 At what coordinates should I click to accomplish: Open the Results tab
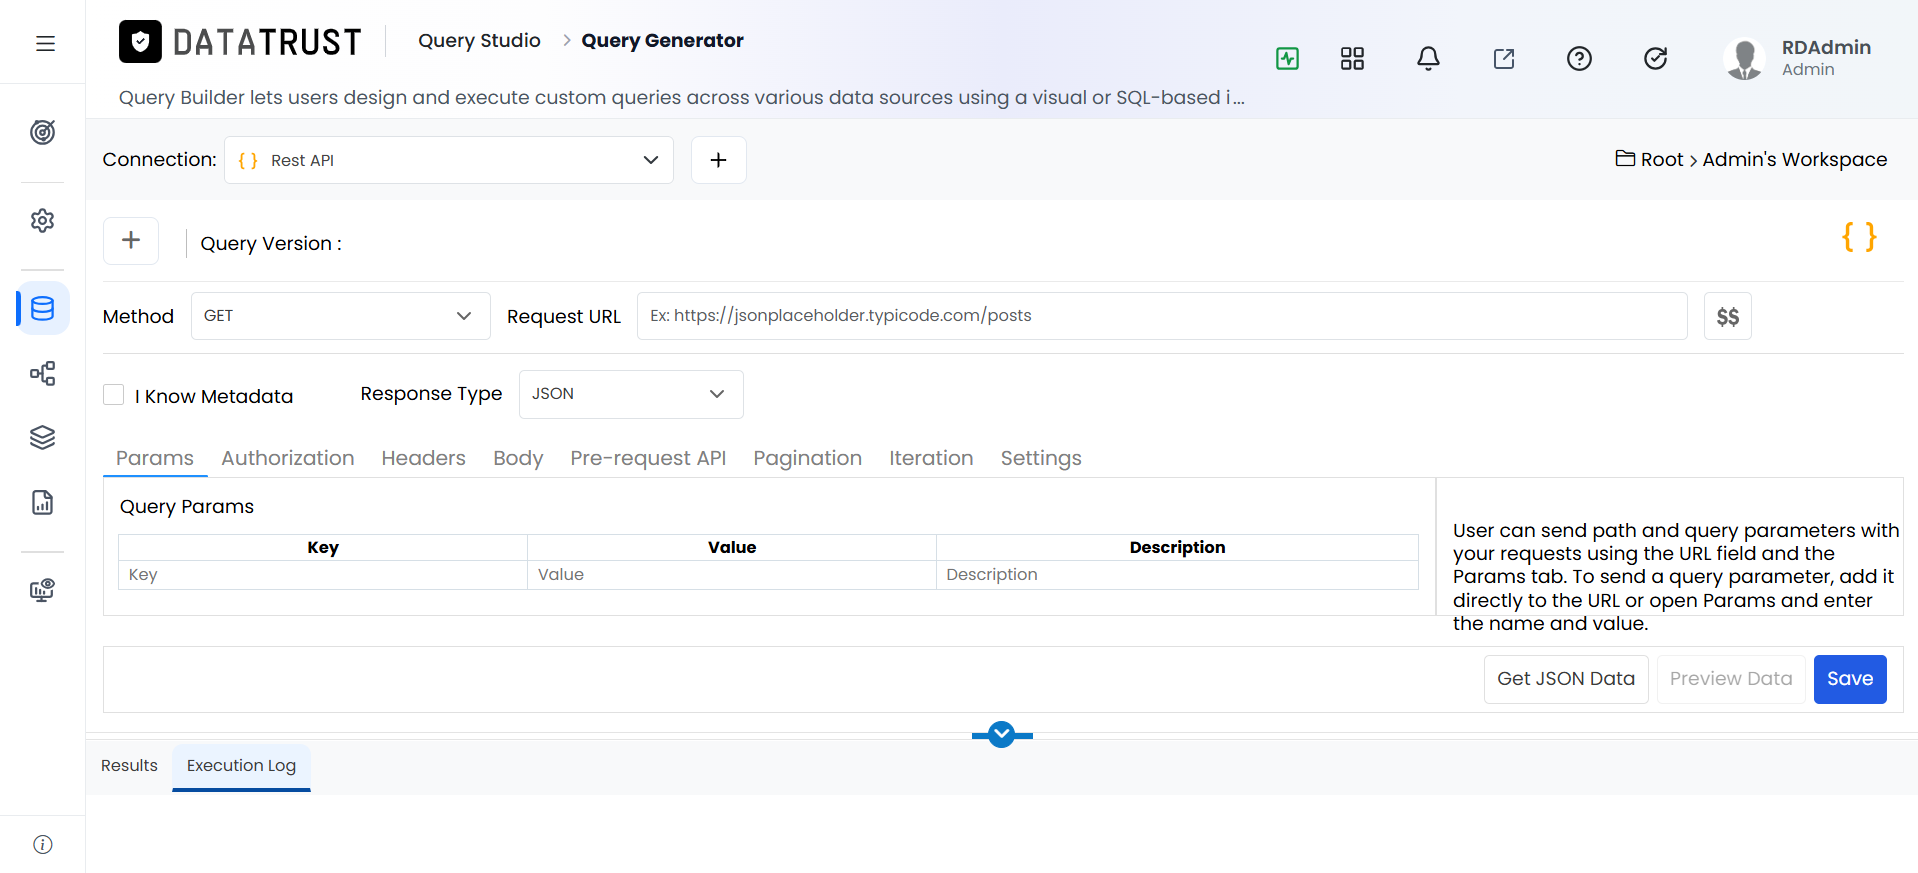pos(129,765)
